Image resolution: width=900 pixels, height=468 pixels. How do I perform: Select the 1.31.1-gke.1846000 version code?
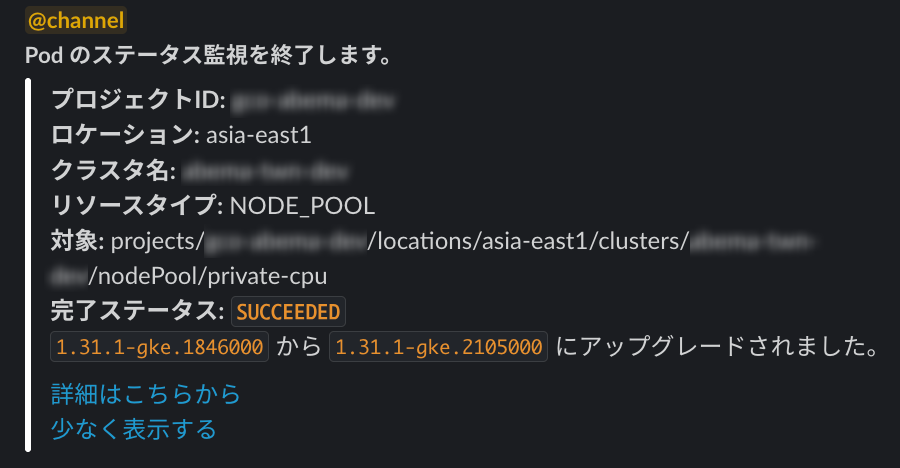[160, 348]
